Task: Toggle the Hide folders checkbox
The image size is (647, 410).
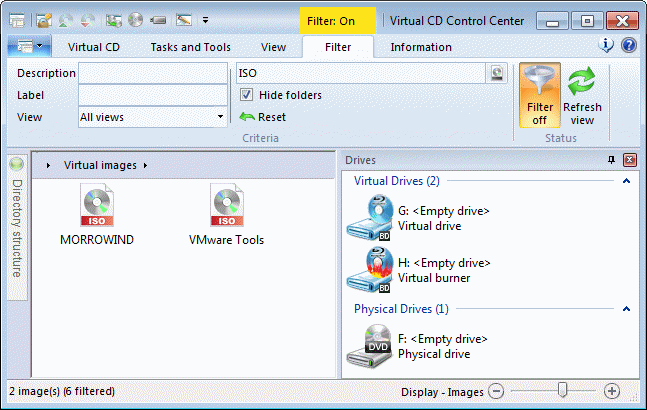Action: (247, 95)
